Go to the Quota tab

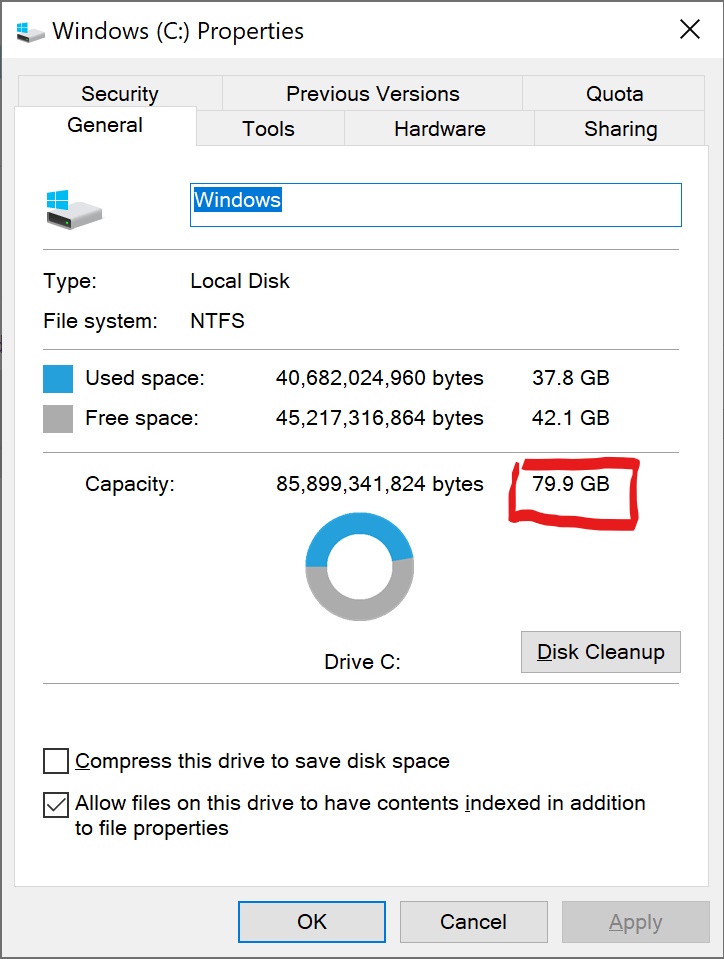click(x=614, y=94)
